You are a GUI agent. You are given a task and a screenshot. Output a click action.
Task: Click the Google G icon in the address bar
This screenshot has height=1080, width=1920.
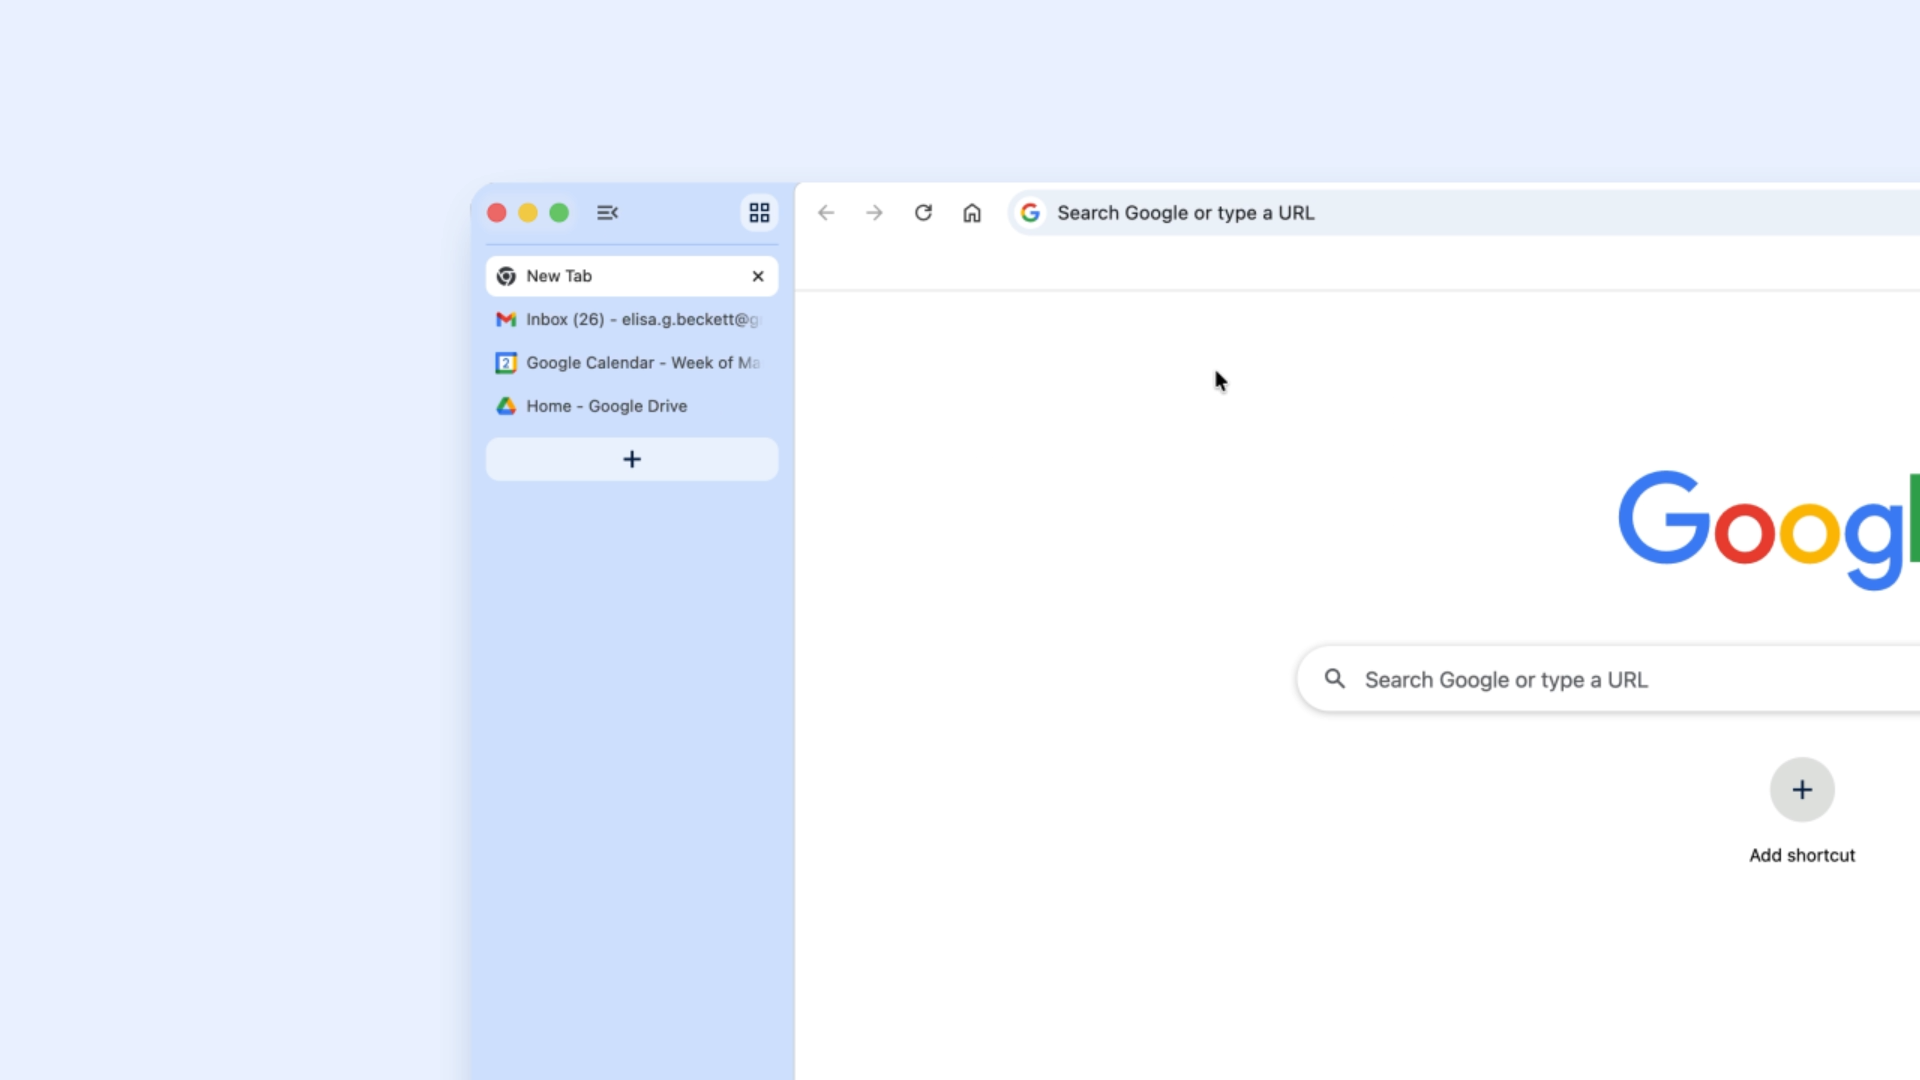(1030, 212)
